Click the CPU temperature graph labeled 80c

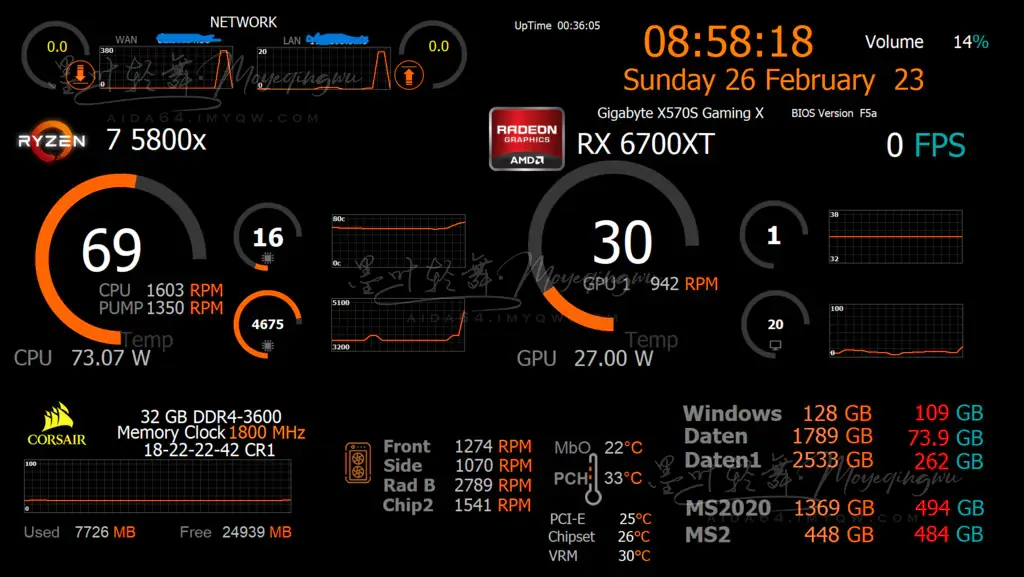click(x=398, y=240)
